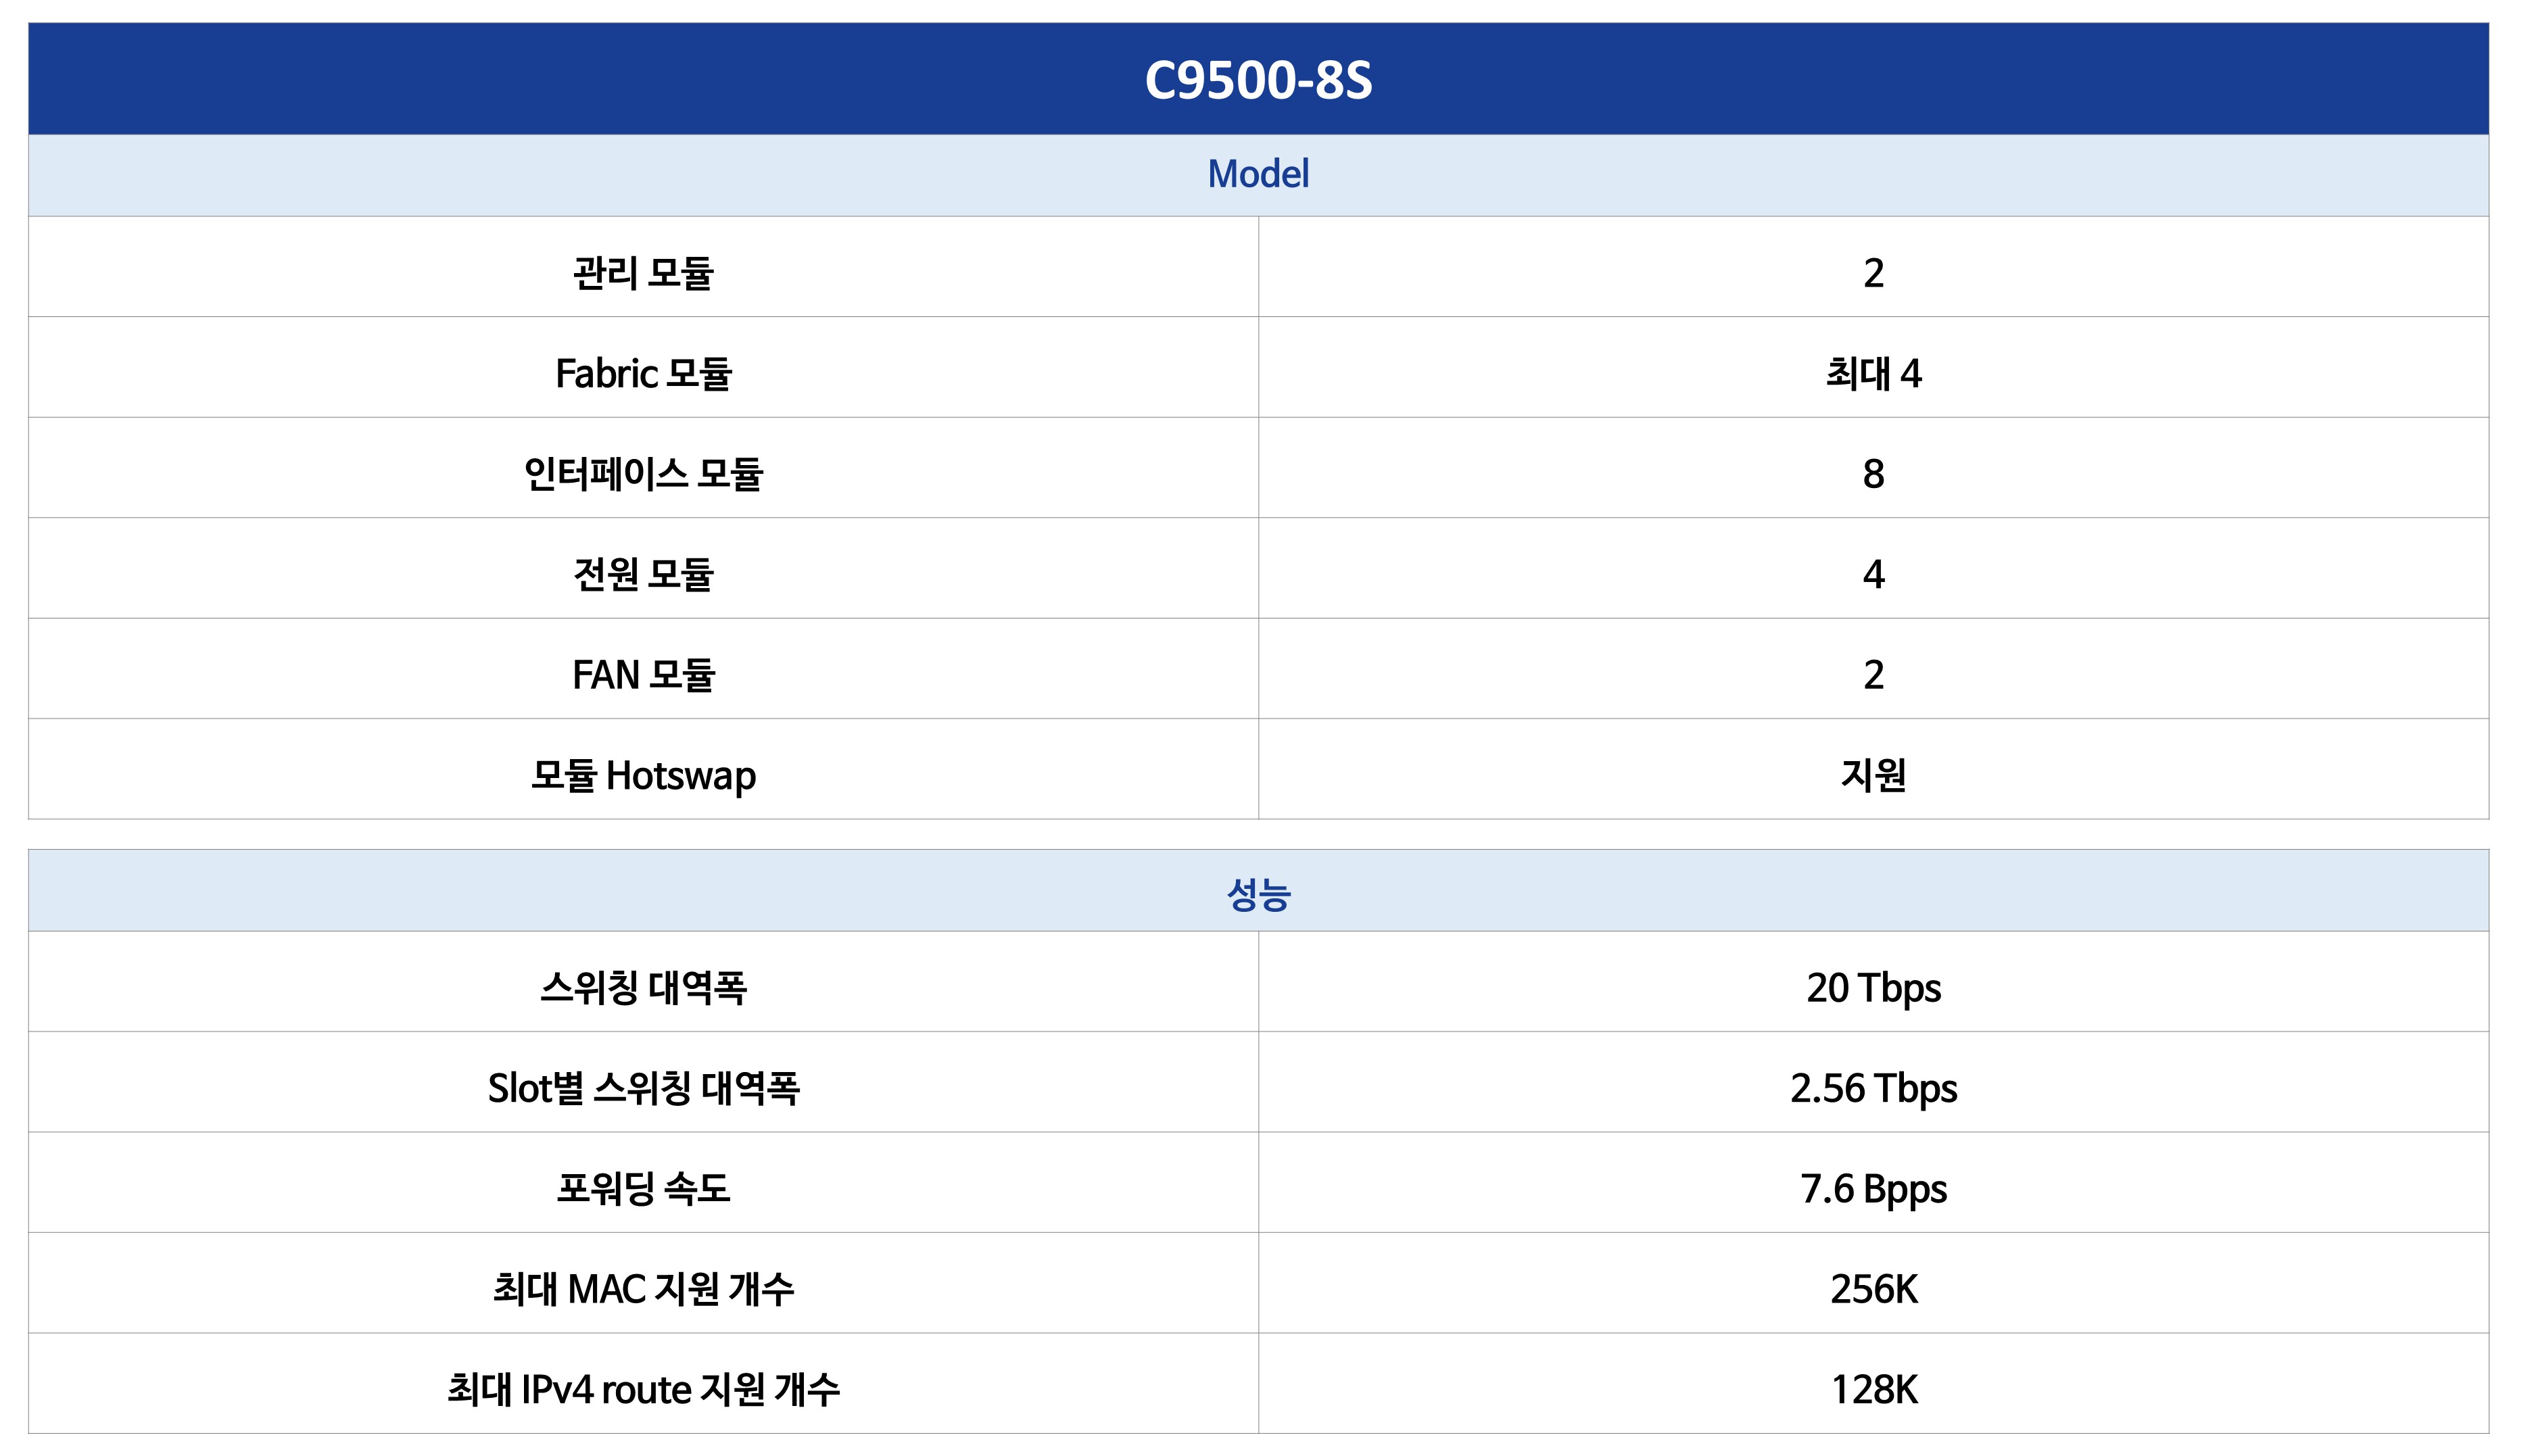Viewport: 2530px width, 1456px height.
Task: Select the FAN 모듈 row label
Action: (x=643, y=675)
